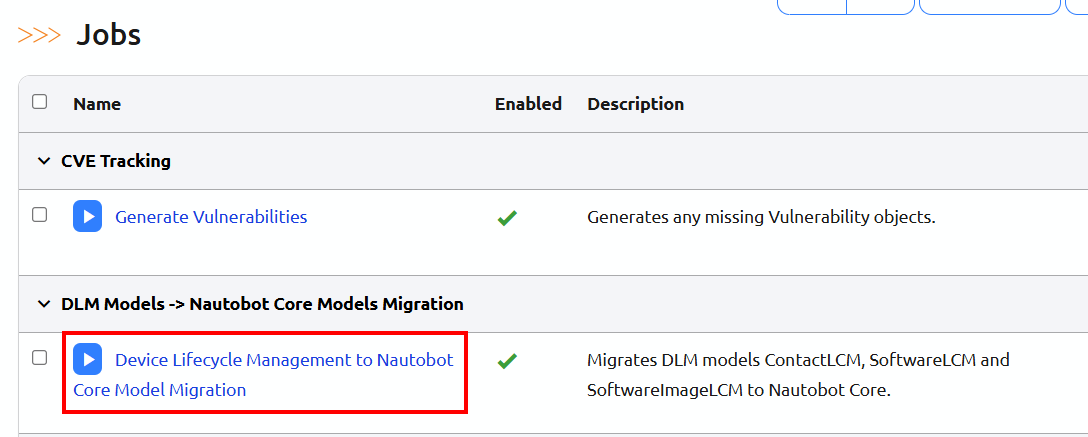This screenshot has height=437, width=1088.
Task: Run the Generate Vulnerabilities job via play icon
Action: tap(88, 216)
